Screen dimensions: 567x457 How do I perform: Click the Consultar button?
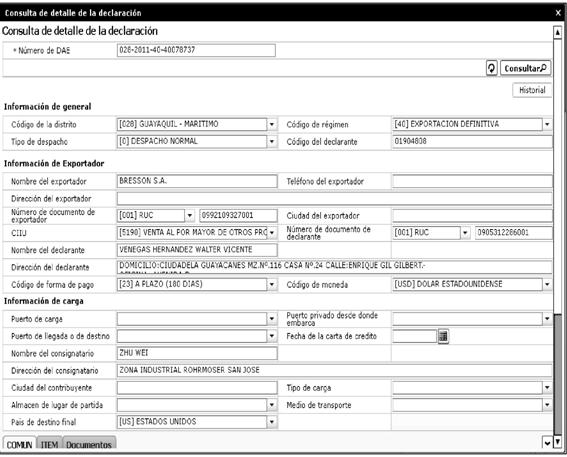point(525,68)
